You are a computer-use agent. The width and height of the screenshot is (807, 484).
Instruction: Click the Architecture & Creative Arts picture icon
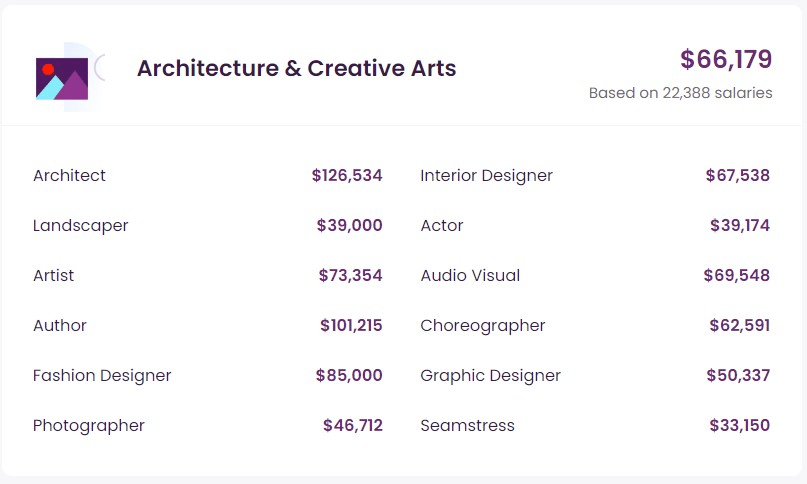tap(62, 78)
